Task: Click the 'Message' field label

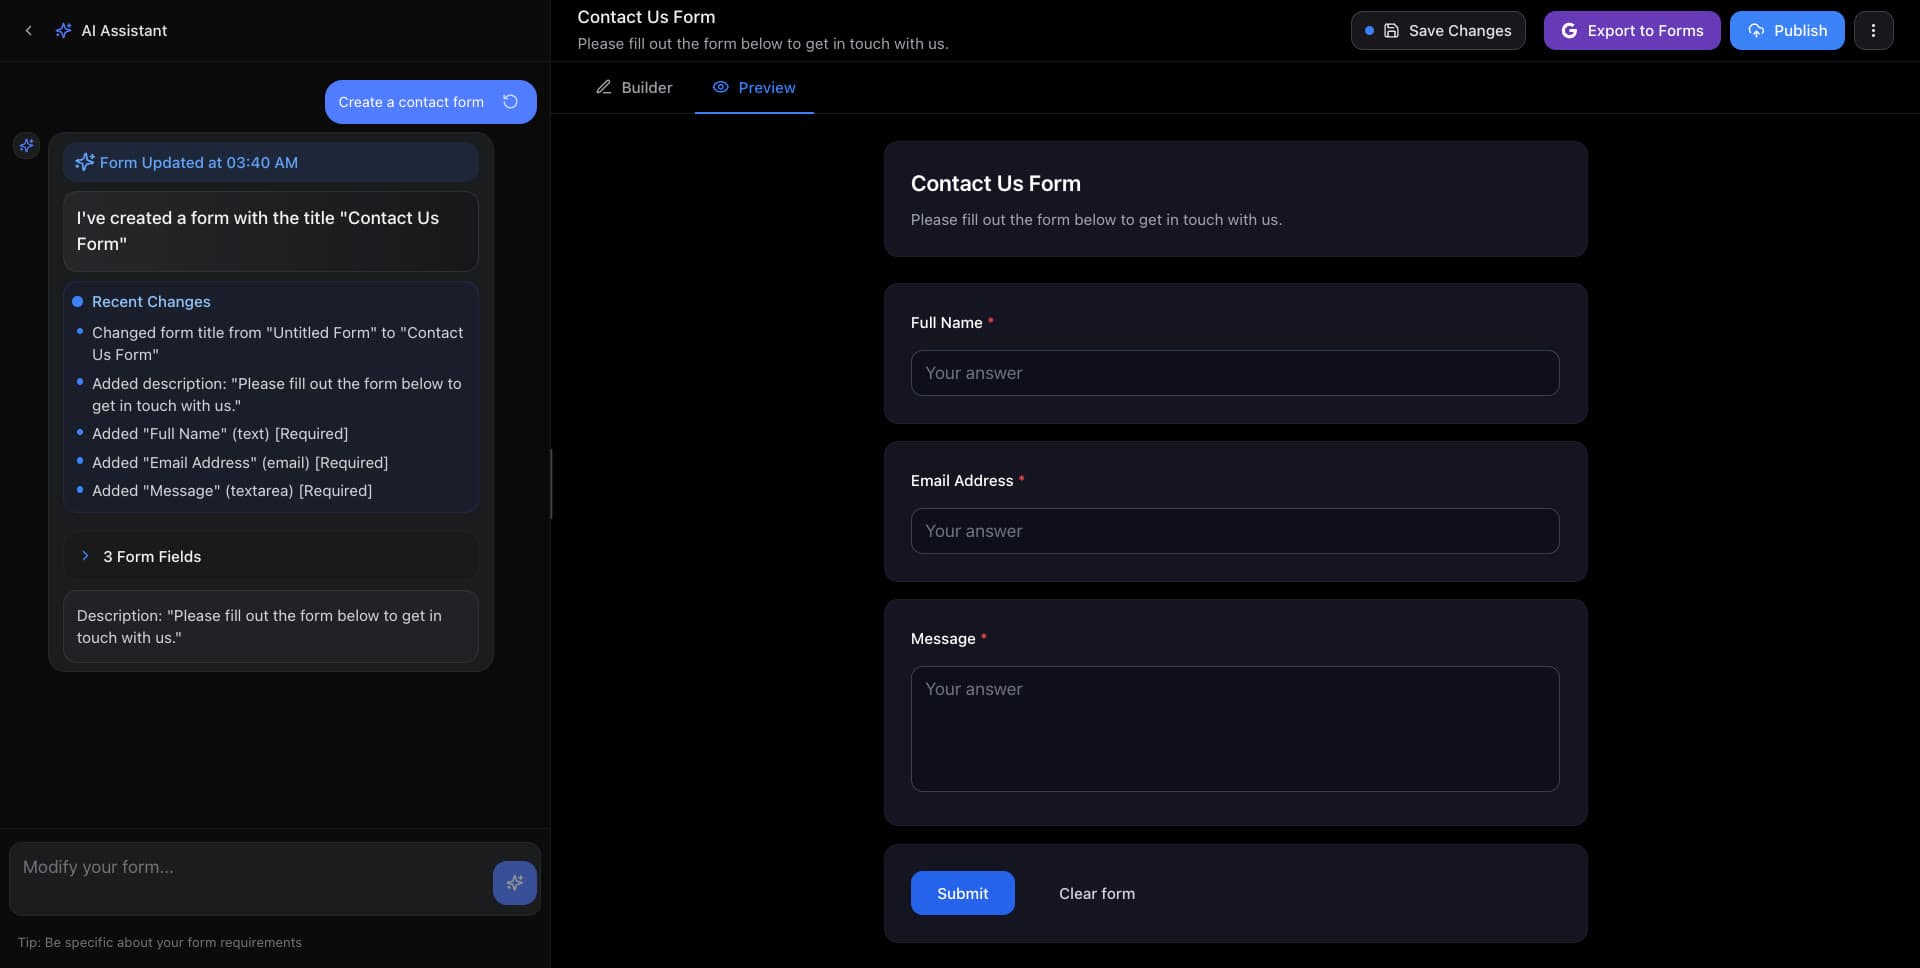Action: (x=943, y=639)
